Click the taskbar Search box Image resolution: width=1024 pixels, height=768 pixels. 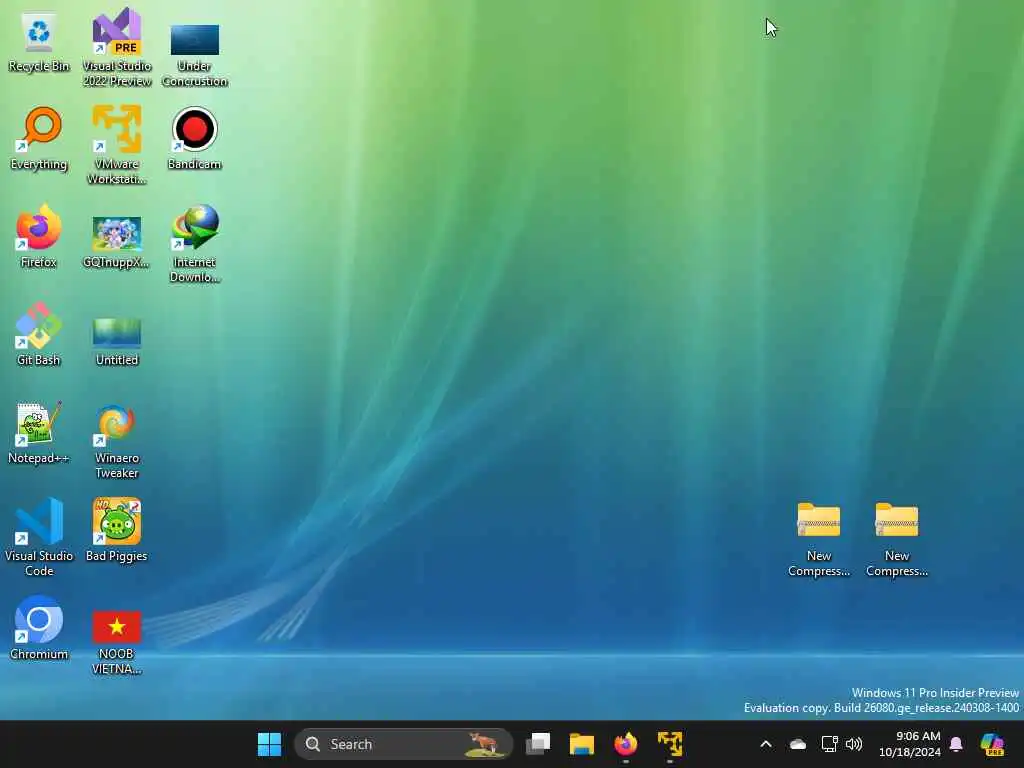(x=404, y=744)
